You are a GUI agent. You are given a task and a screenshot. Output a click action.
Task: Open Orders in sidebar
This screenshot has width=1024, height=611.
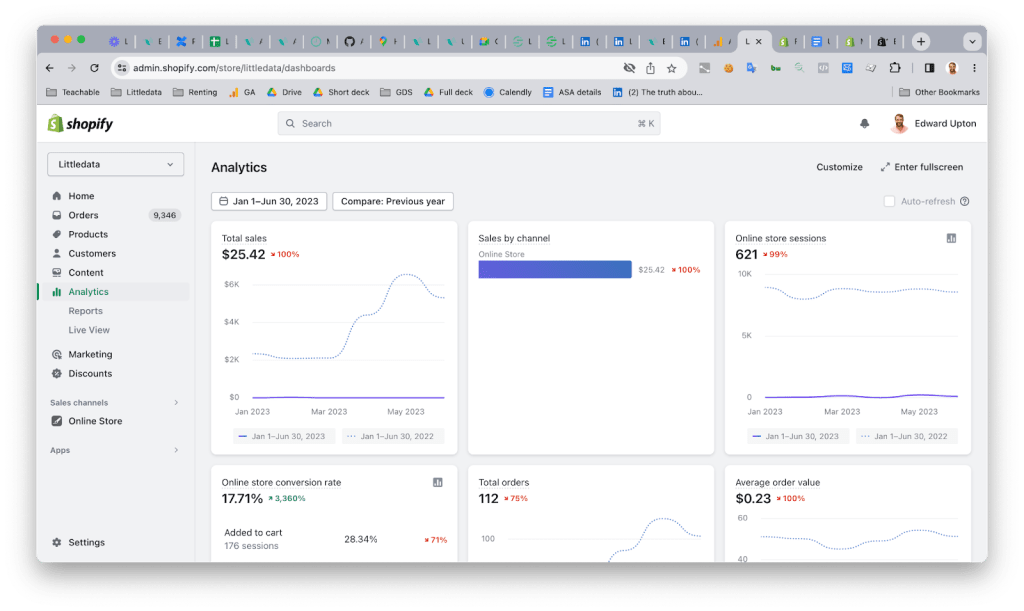84,215
